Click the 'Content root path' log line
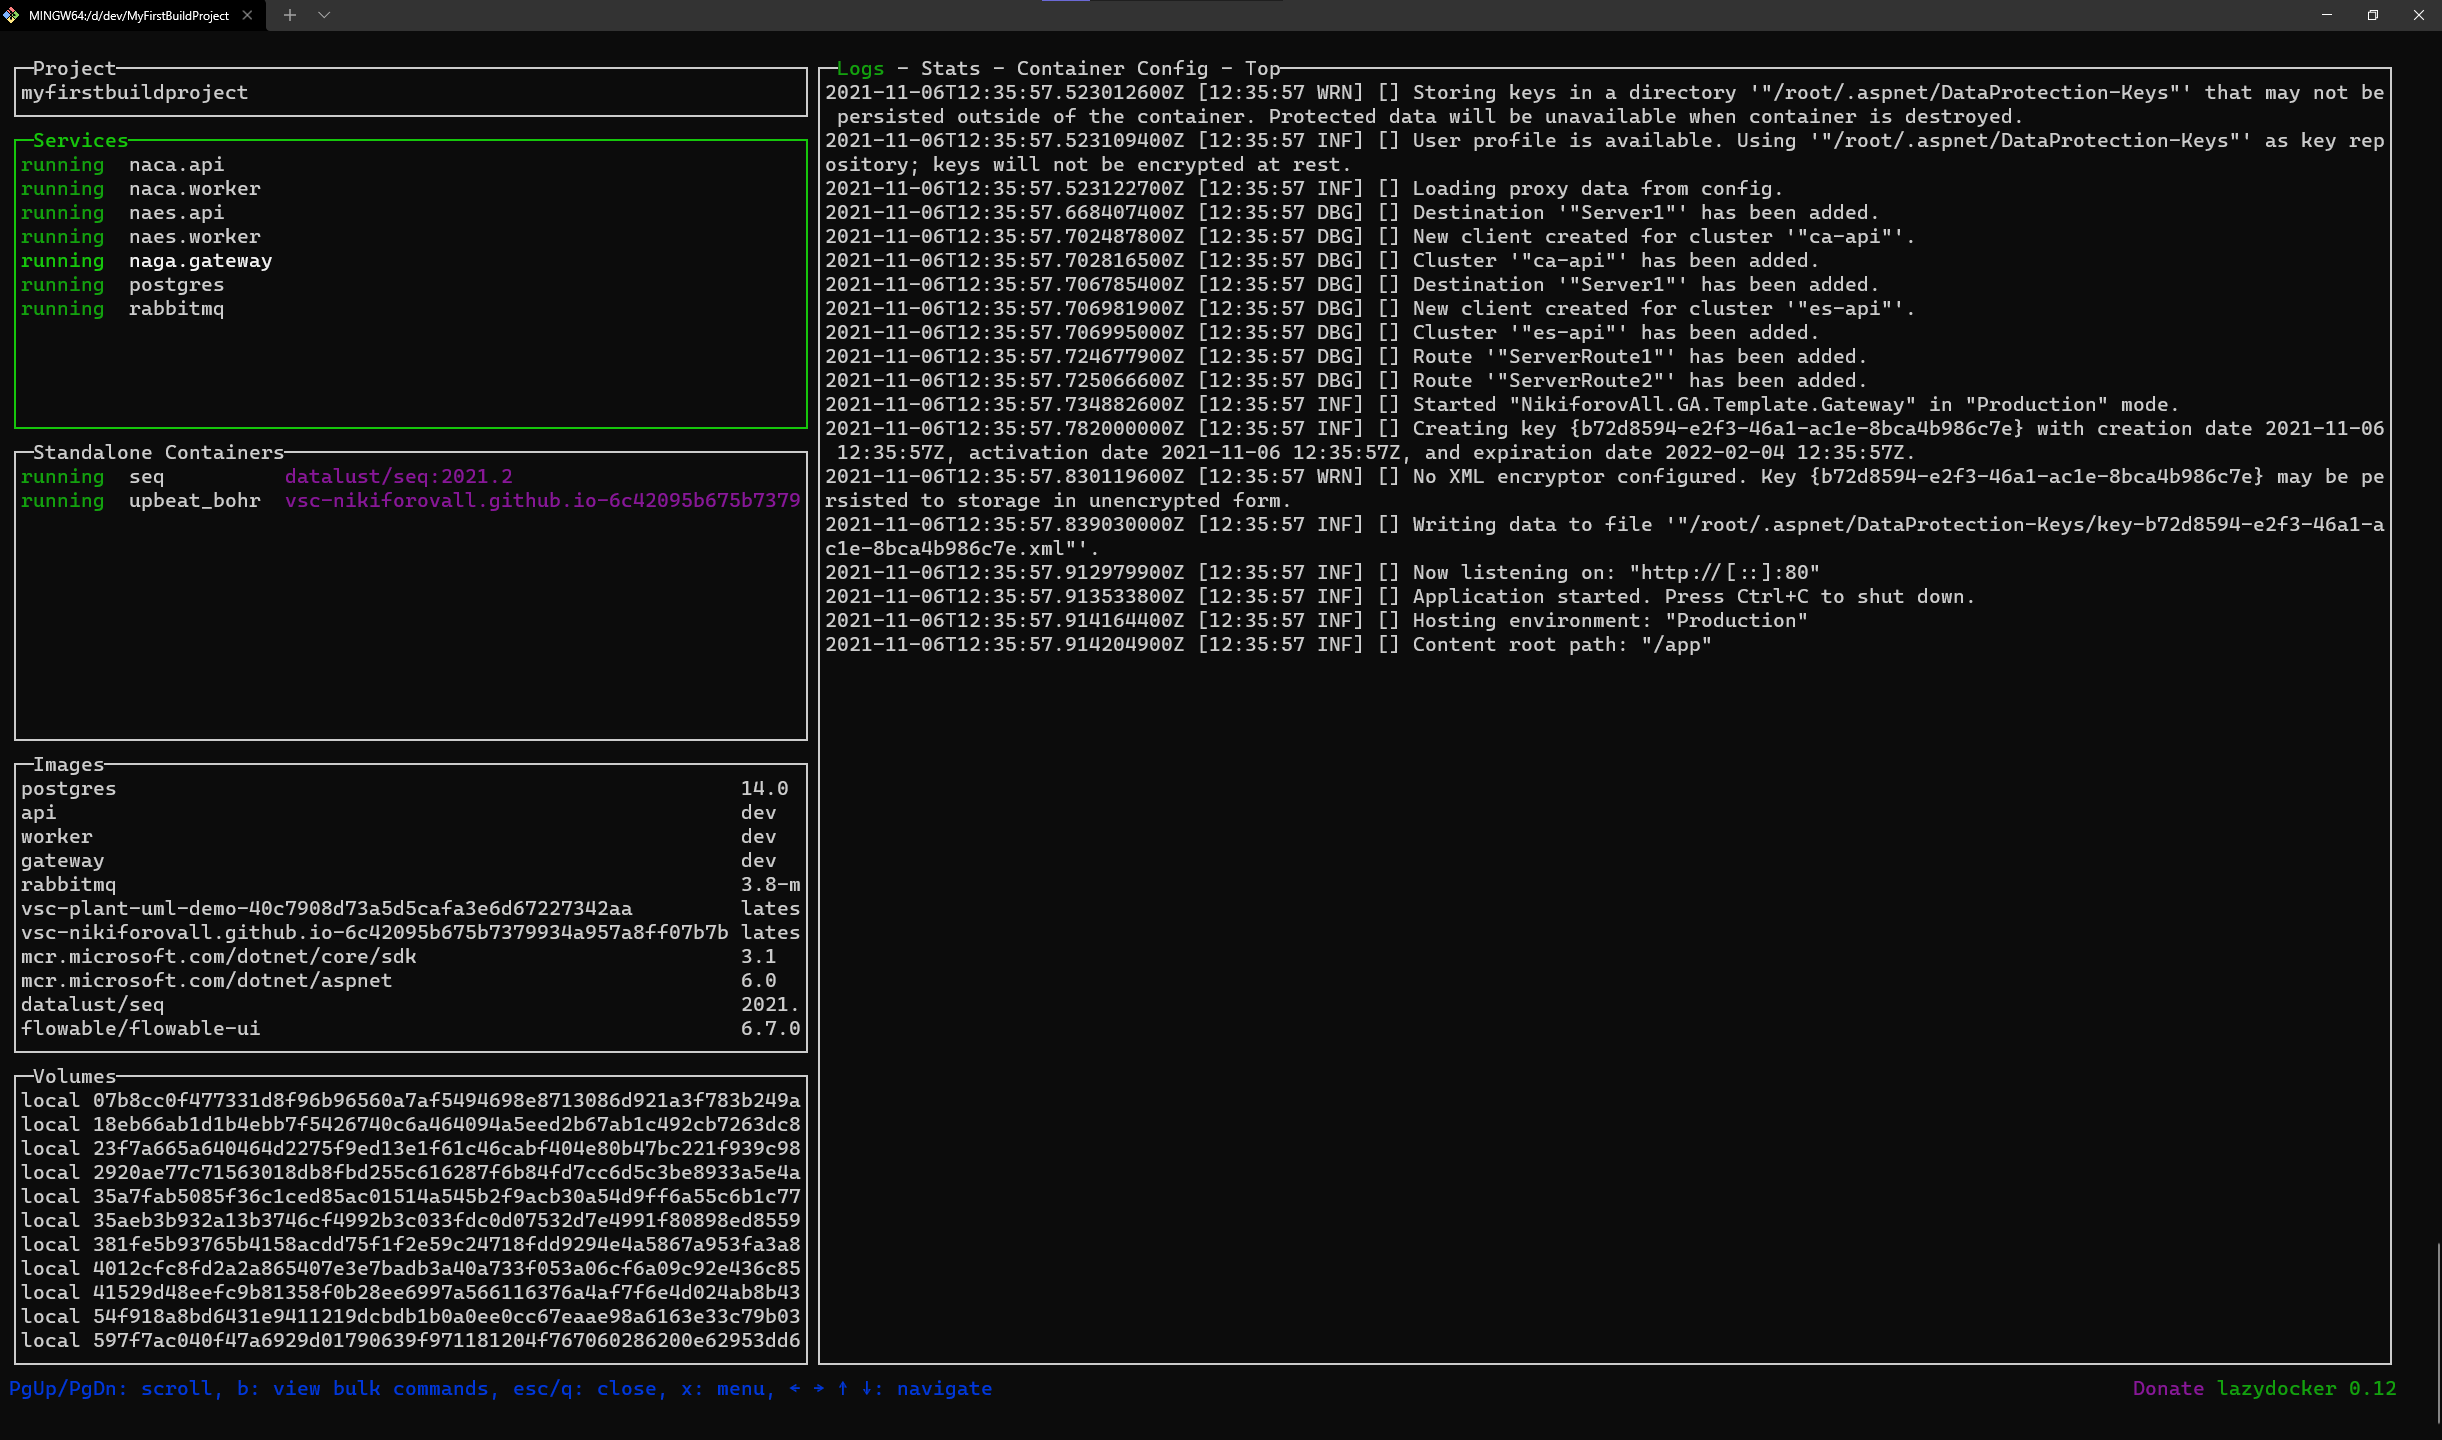The image size is (2442, 1440). tap(1268, 644)
